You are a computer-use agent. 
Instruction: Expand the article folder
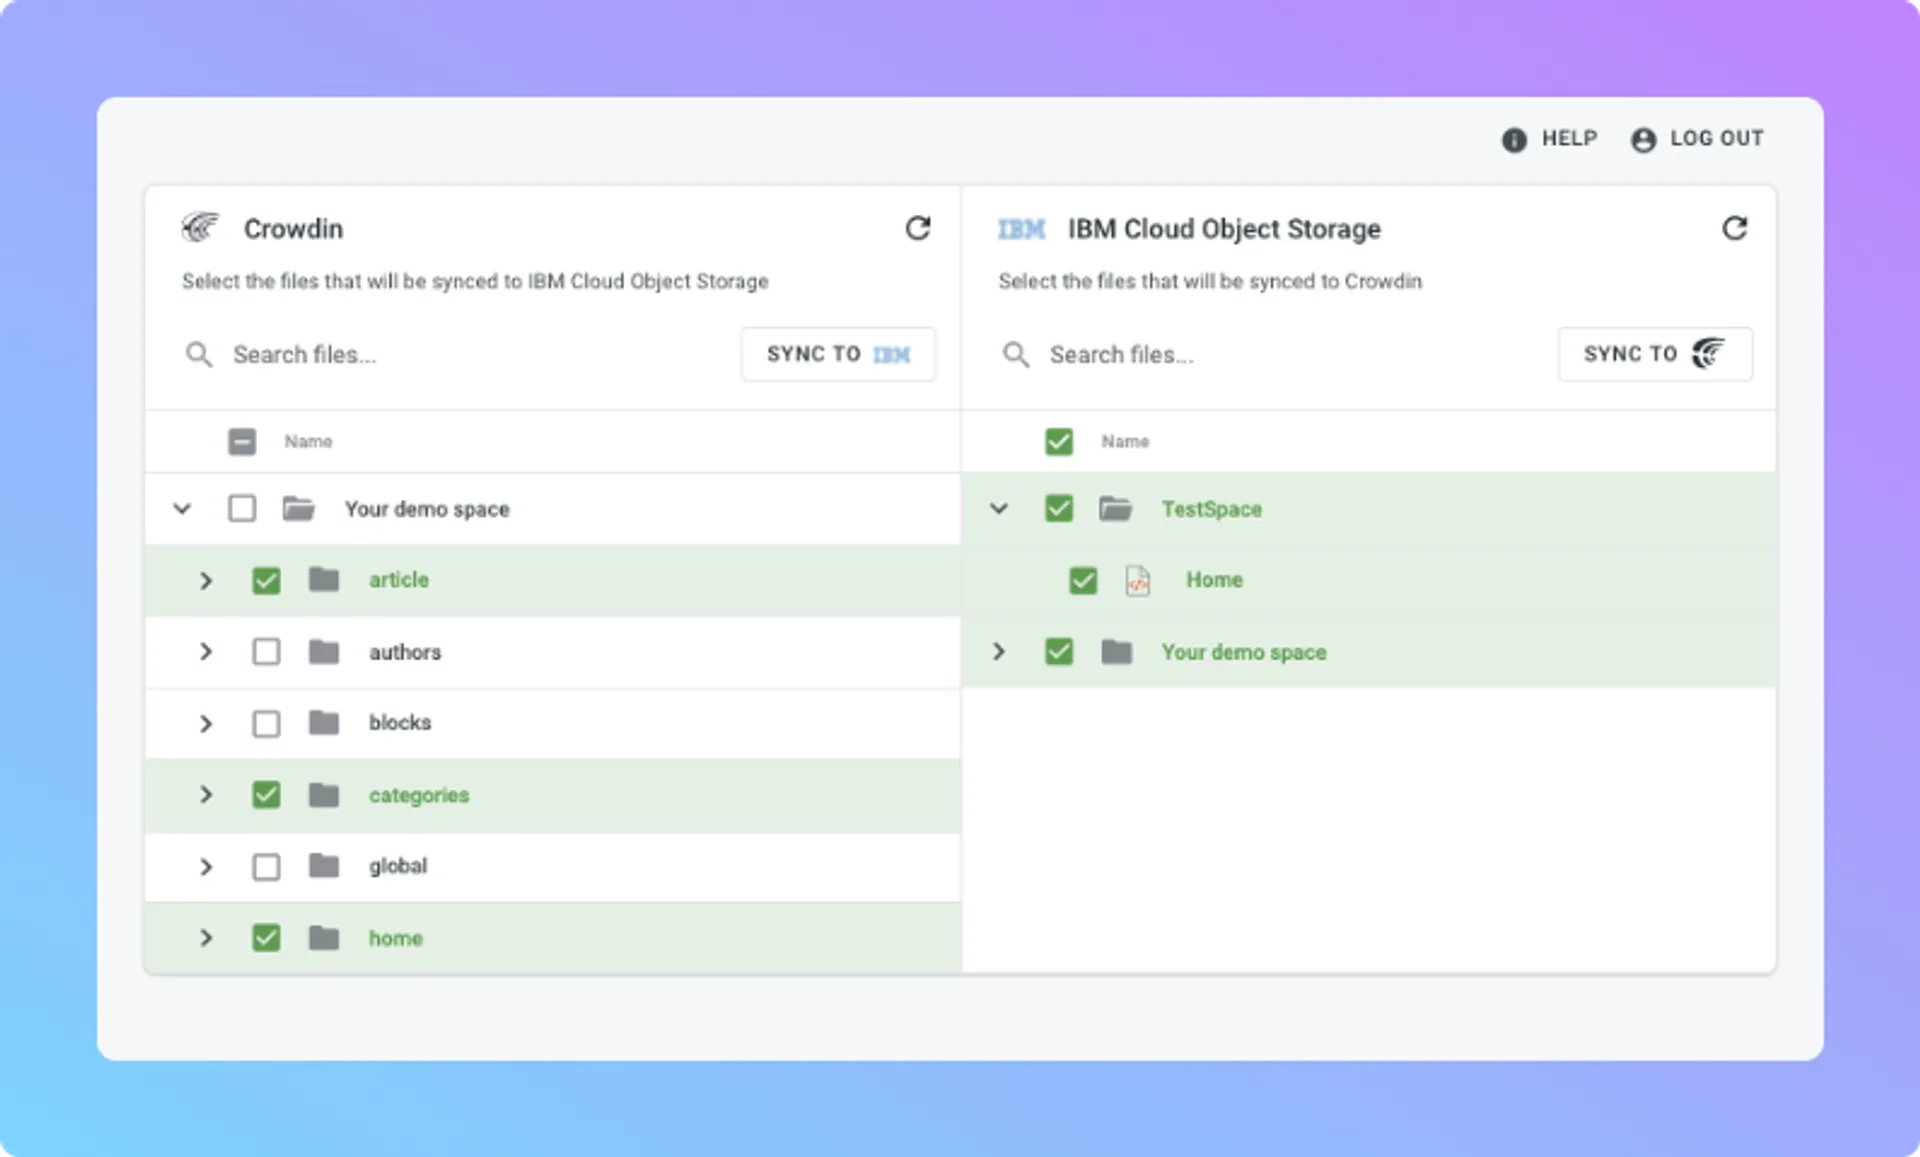[x=206, y=580]
